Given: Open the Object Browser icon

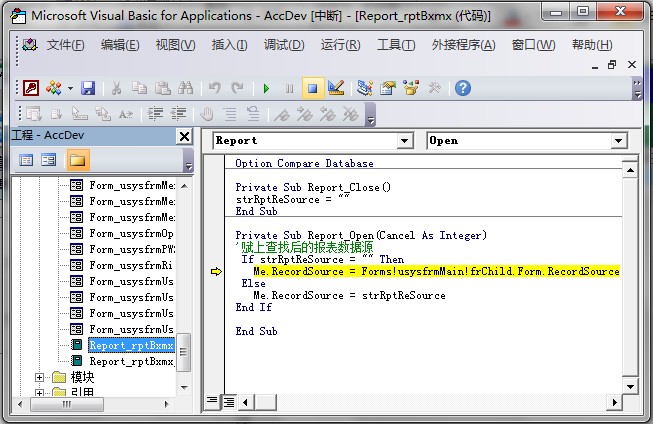Looking at the screenshot, I should (x=411, y=88).
